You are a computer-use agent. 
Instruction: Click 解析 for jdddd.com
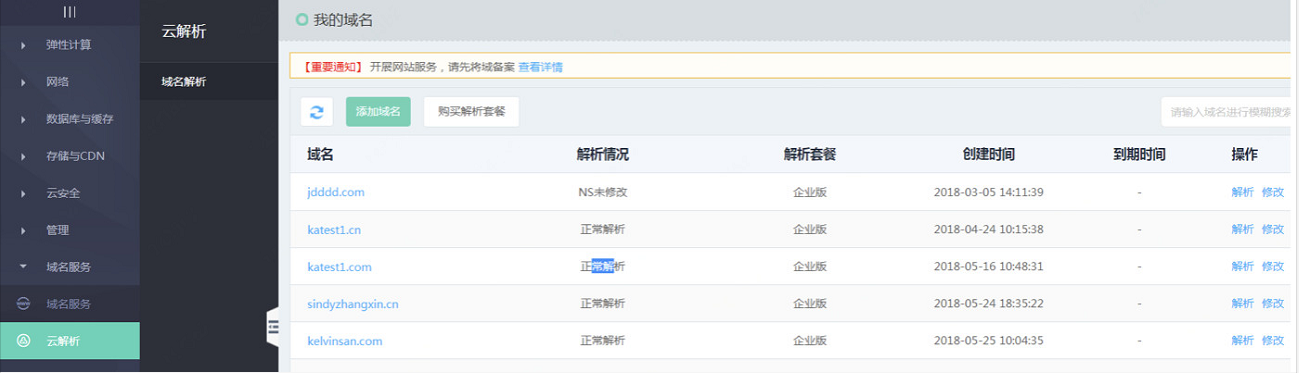(1242, 192)
